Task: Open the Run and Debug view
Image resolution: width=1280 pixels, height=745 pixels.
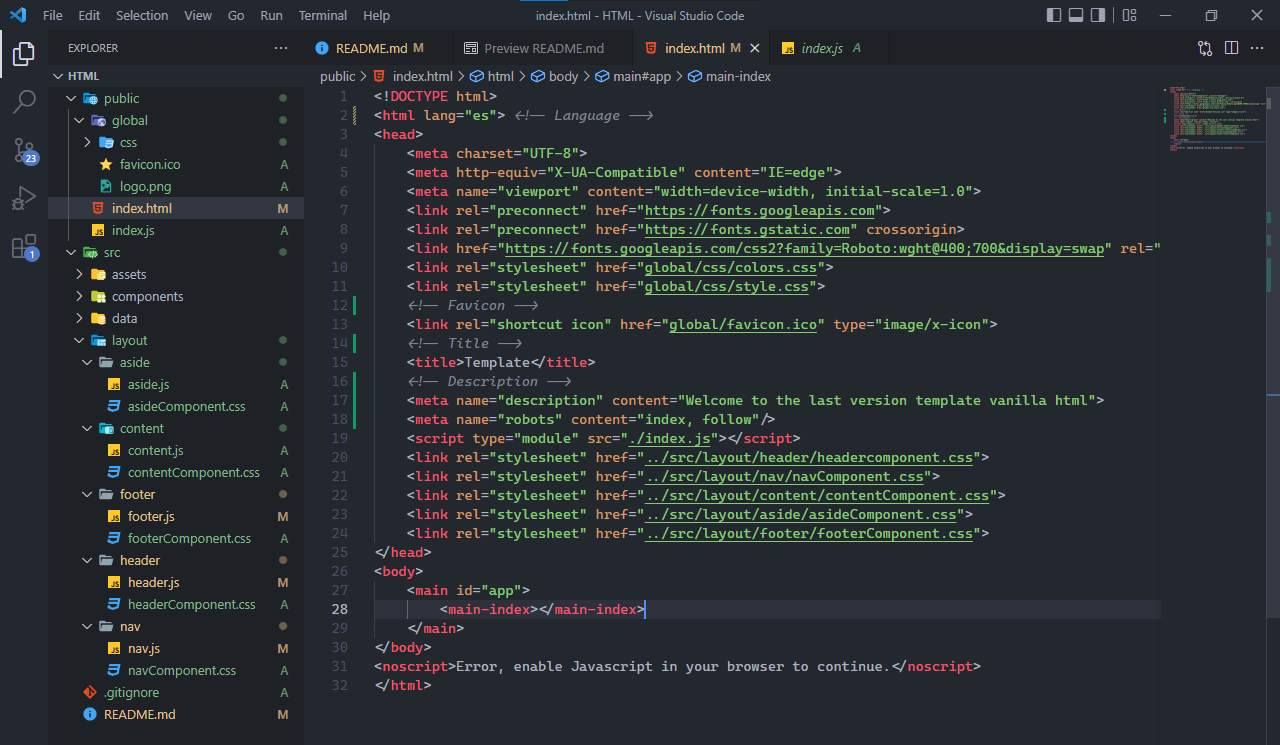Action: click(x=24, y=198)
